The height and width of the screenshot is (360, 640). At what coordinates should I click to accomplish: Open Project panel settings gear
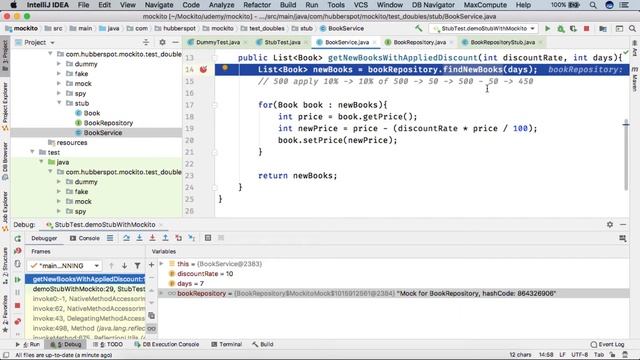162,42
